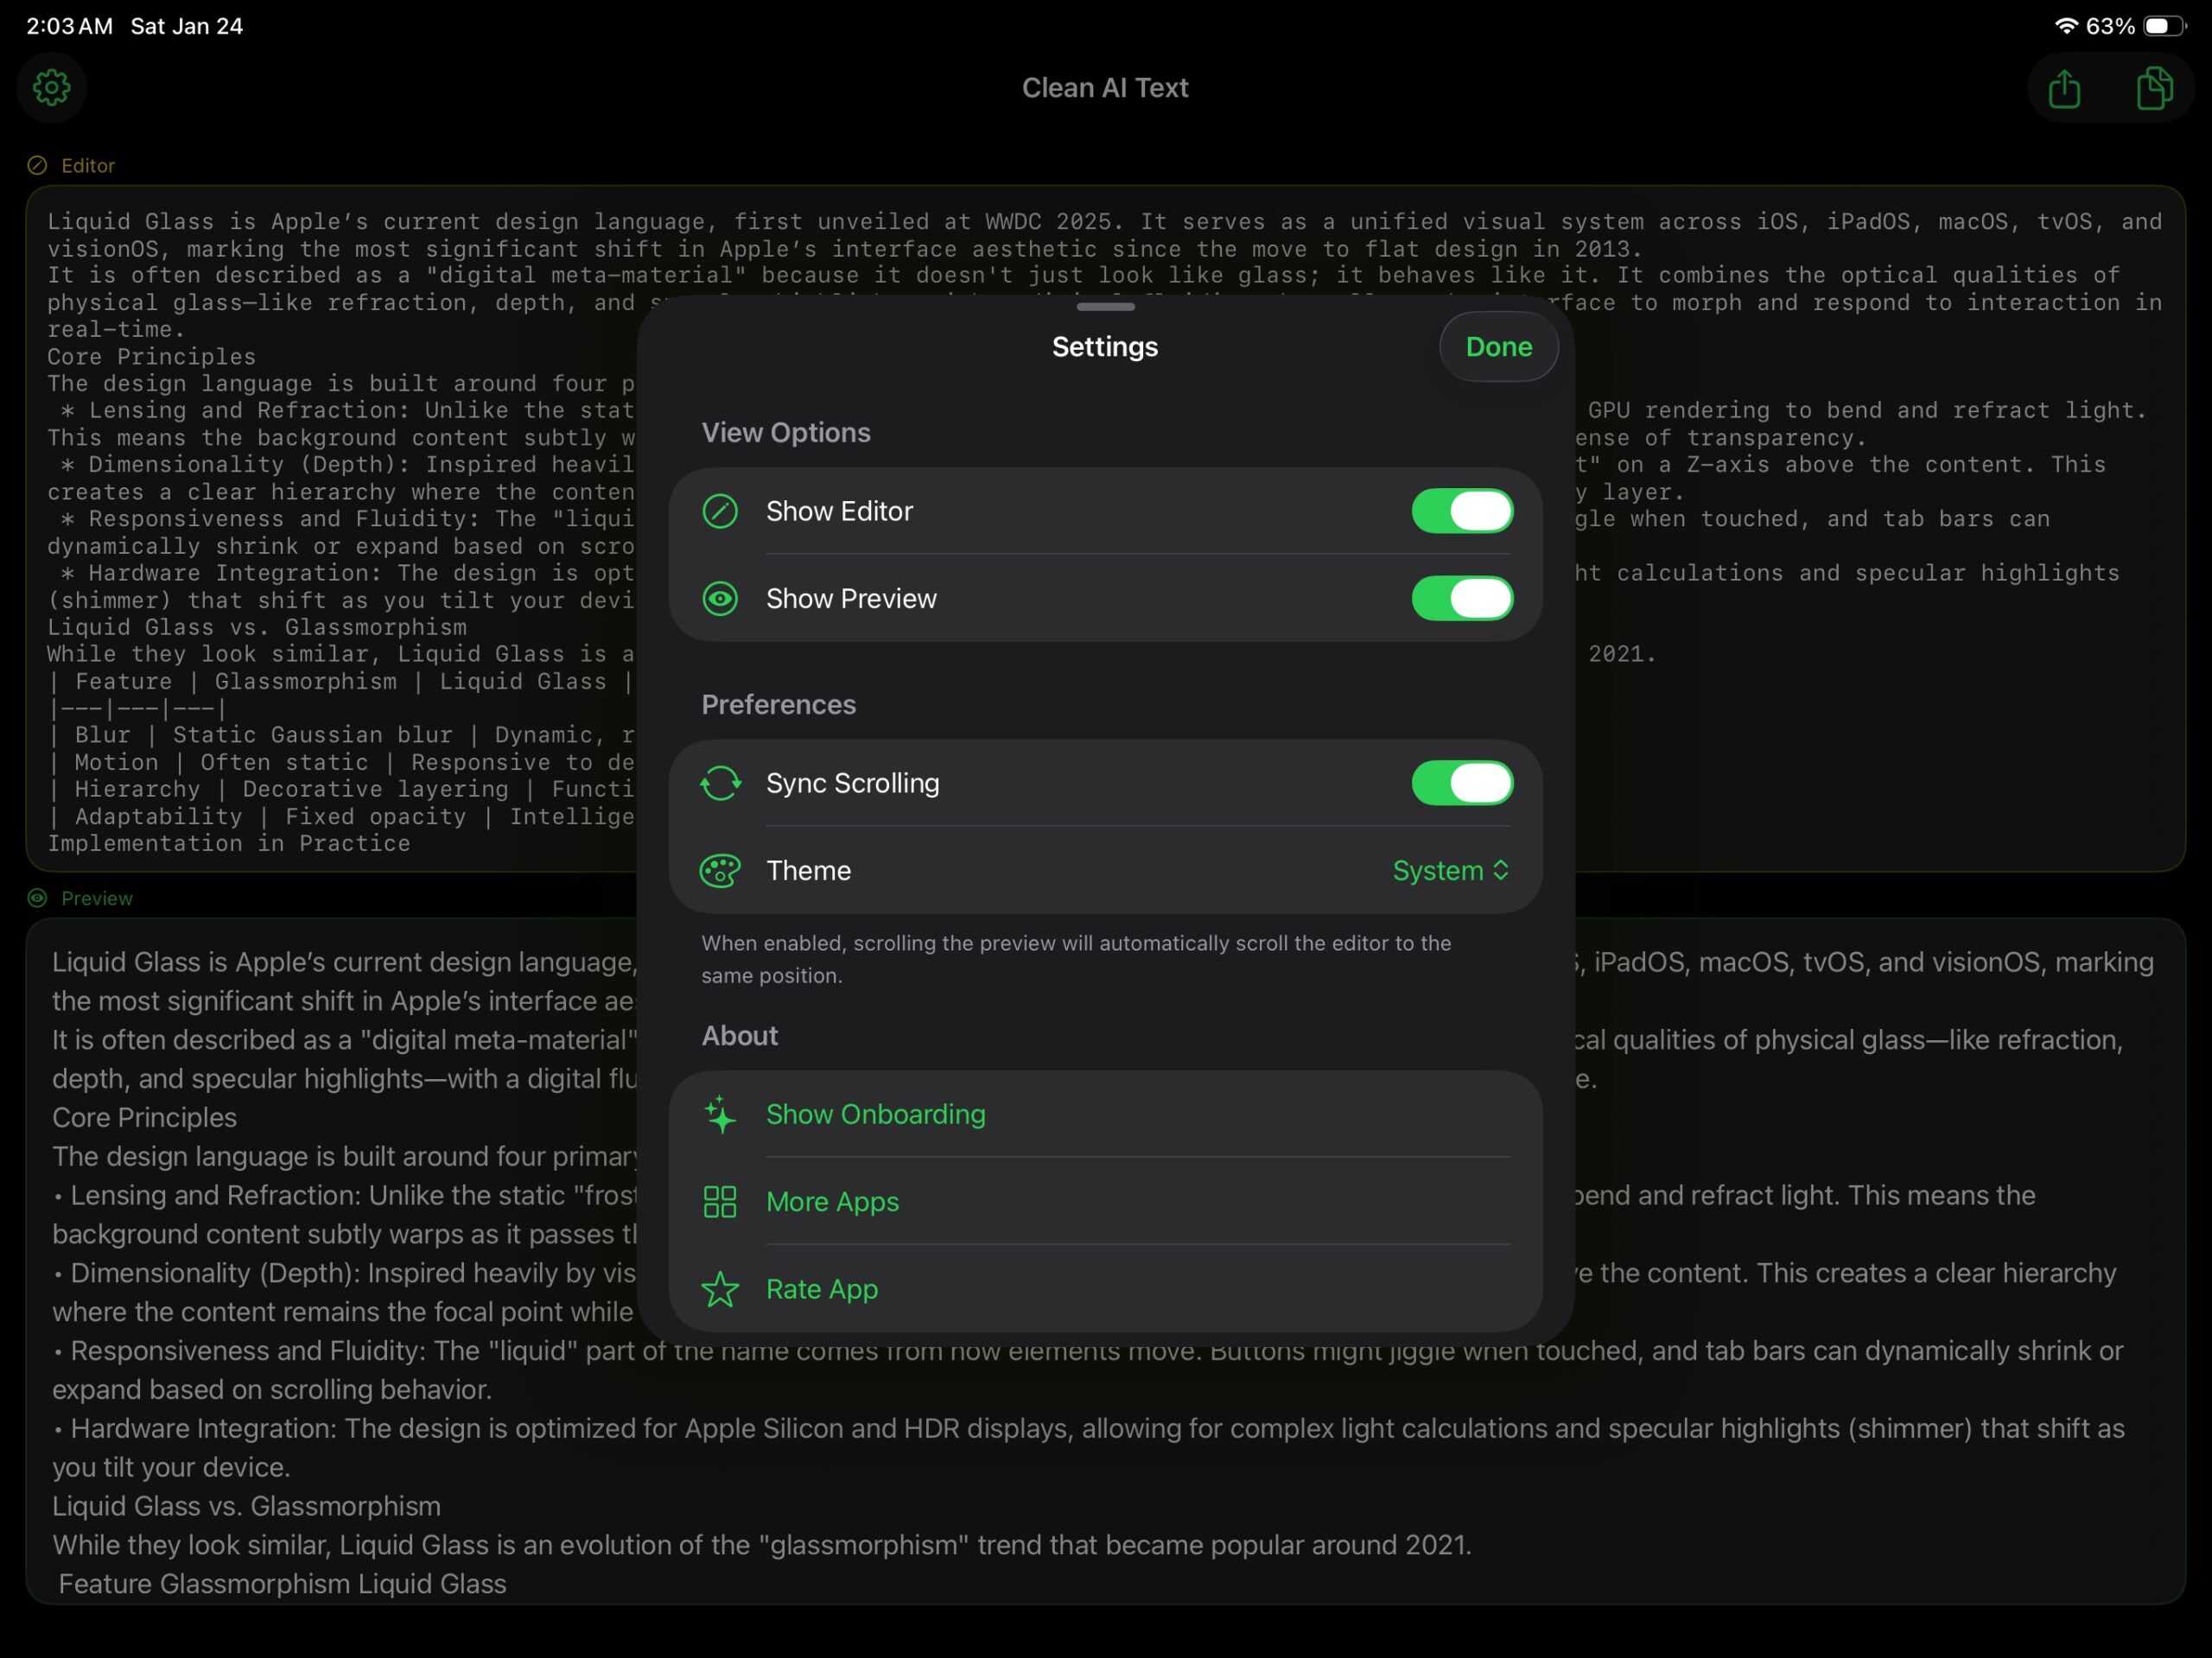
Task: Disable the Show Editor toggle
Action: point(1461,511)
